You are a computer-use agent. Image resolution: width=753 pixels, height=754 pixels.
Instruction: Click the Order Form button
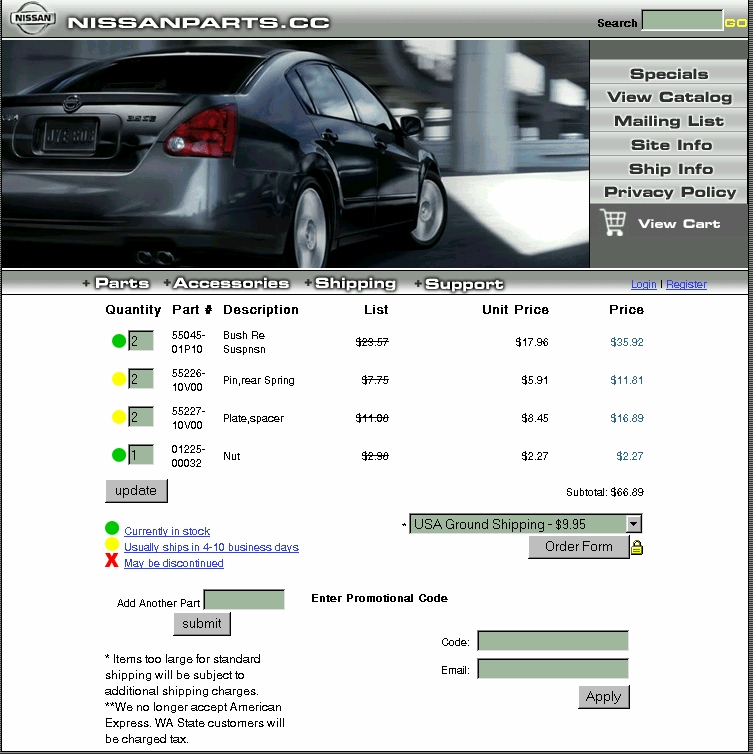pos(578,547)
